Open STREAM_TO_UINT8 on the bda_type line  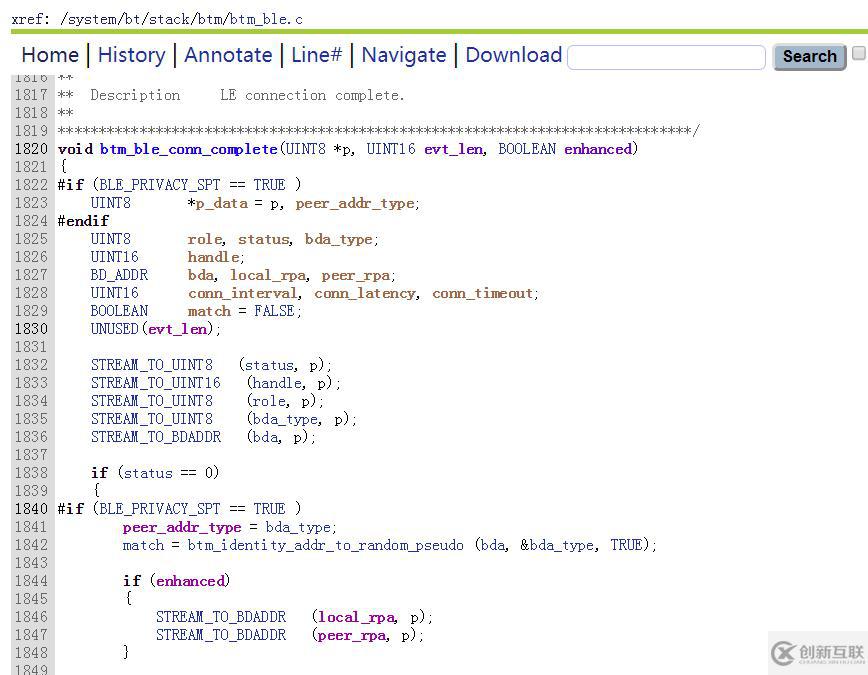[x=152, y=419]
